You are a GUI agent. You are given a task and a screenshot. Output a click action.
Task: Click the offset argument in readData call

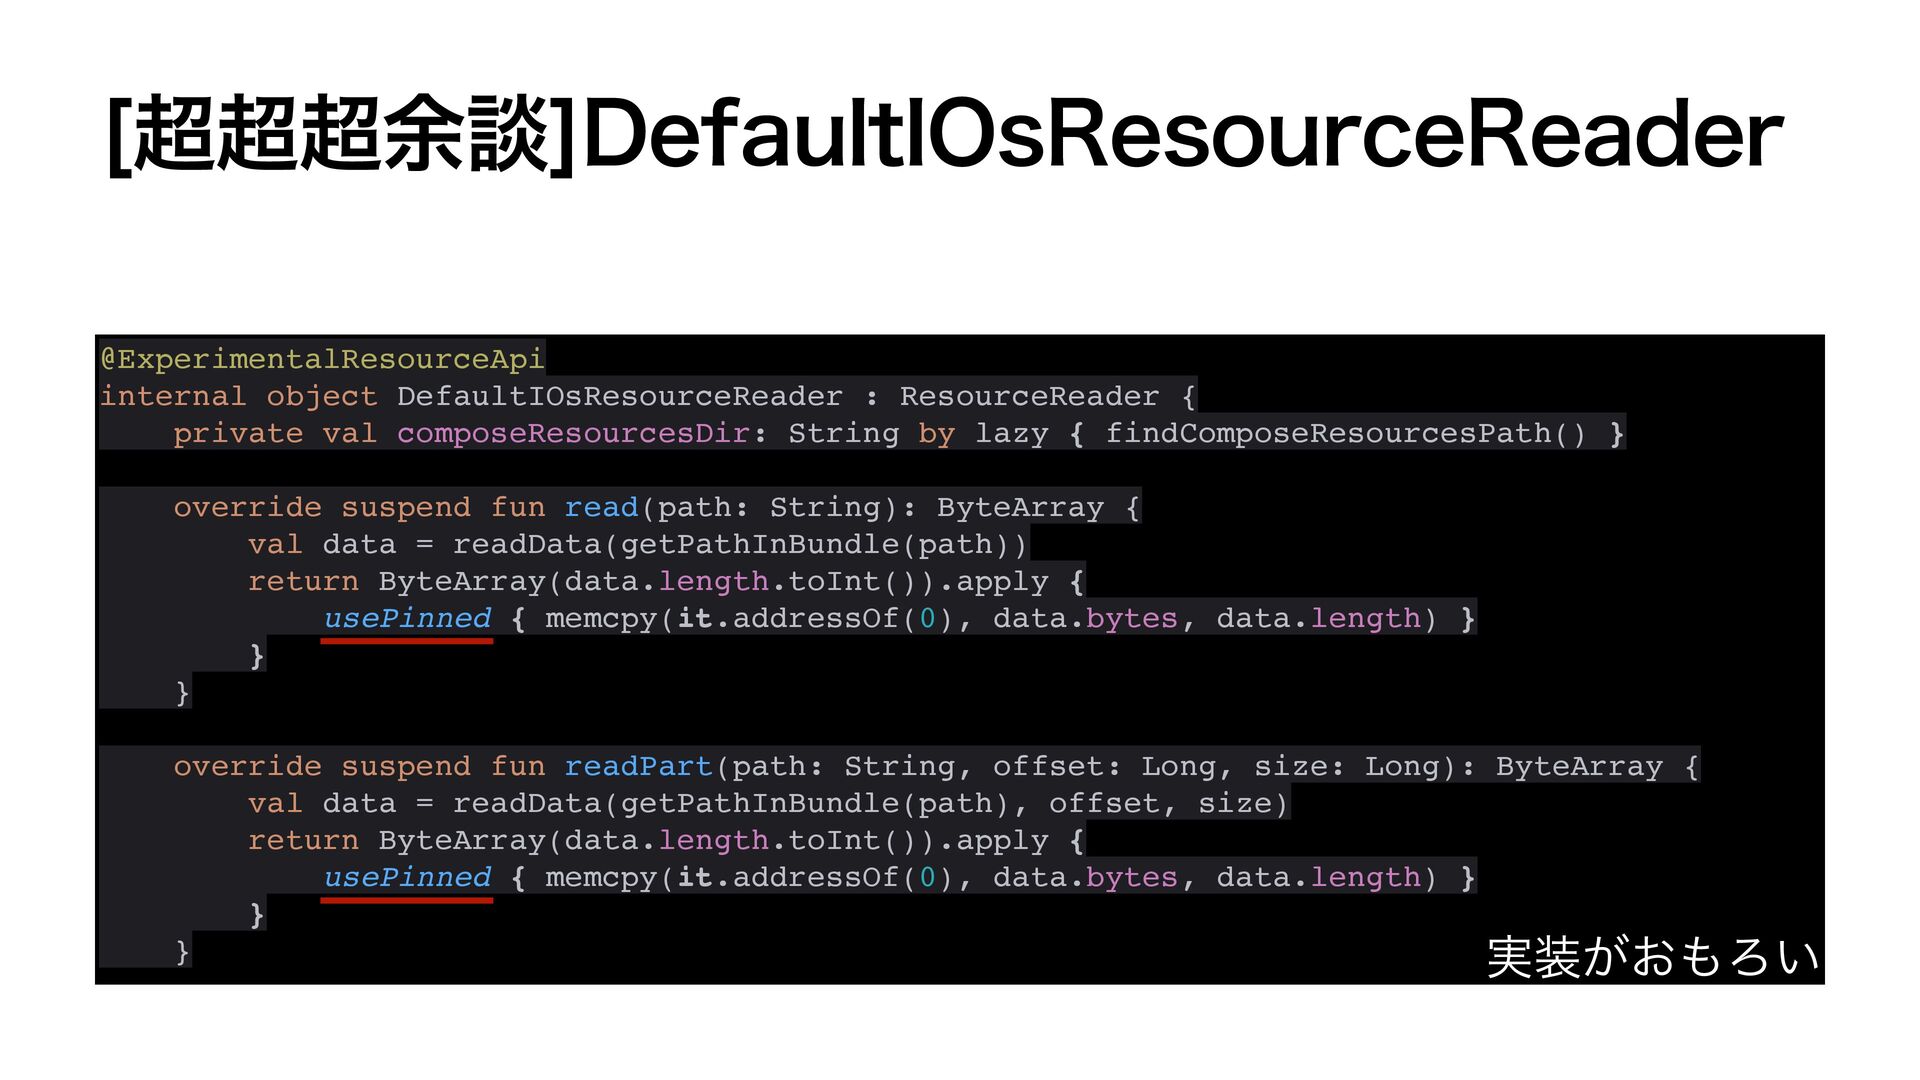pos(1103,803)
